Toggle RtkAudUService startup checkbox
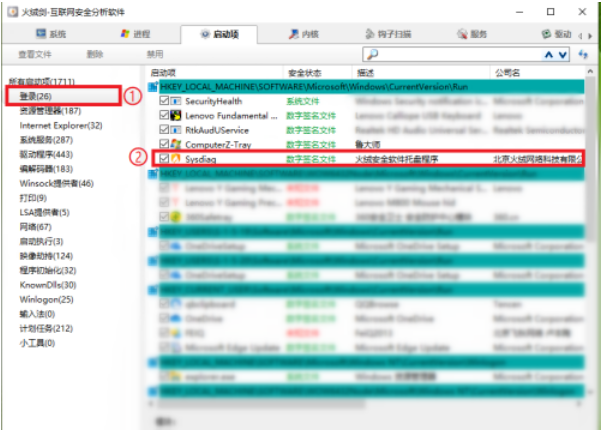Viewport: 603px width, 433px height. (164, 130)
